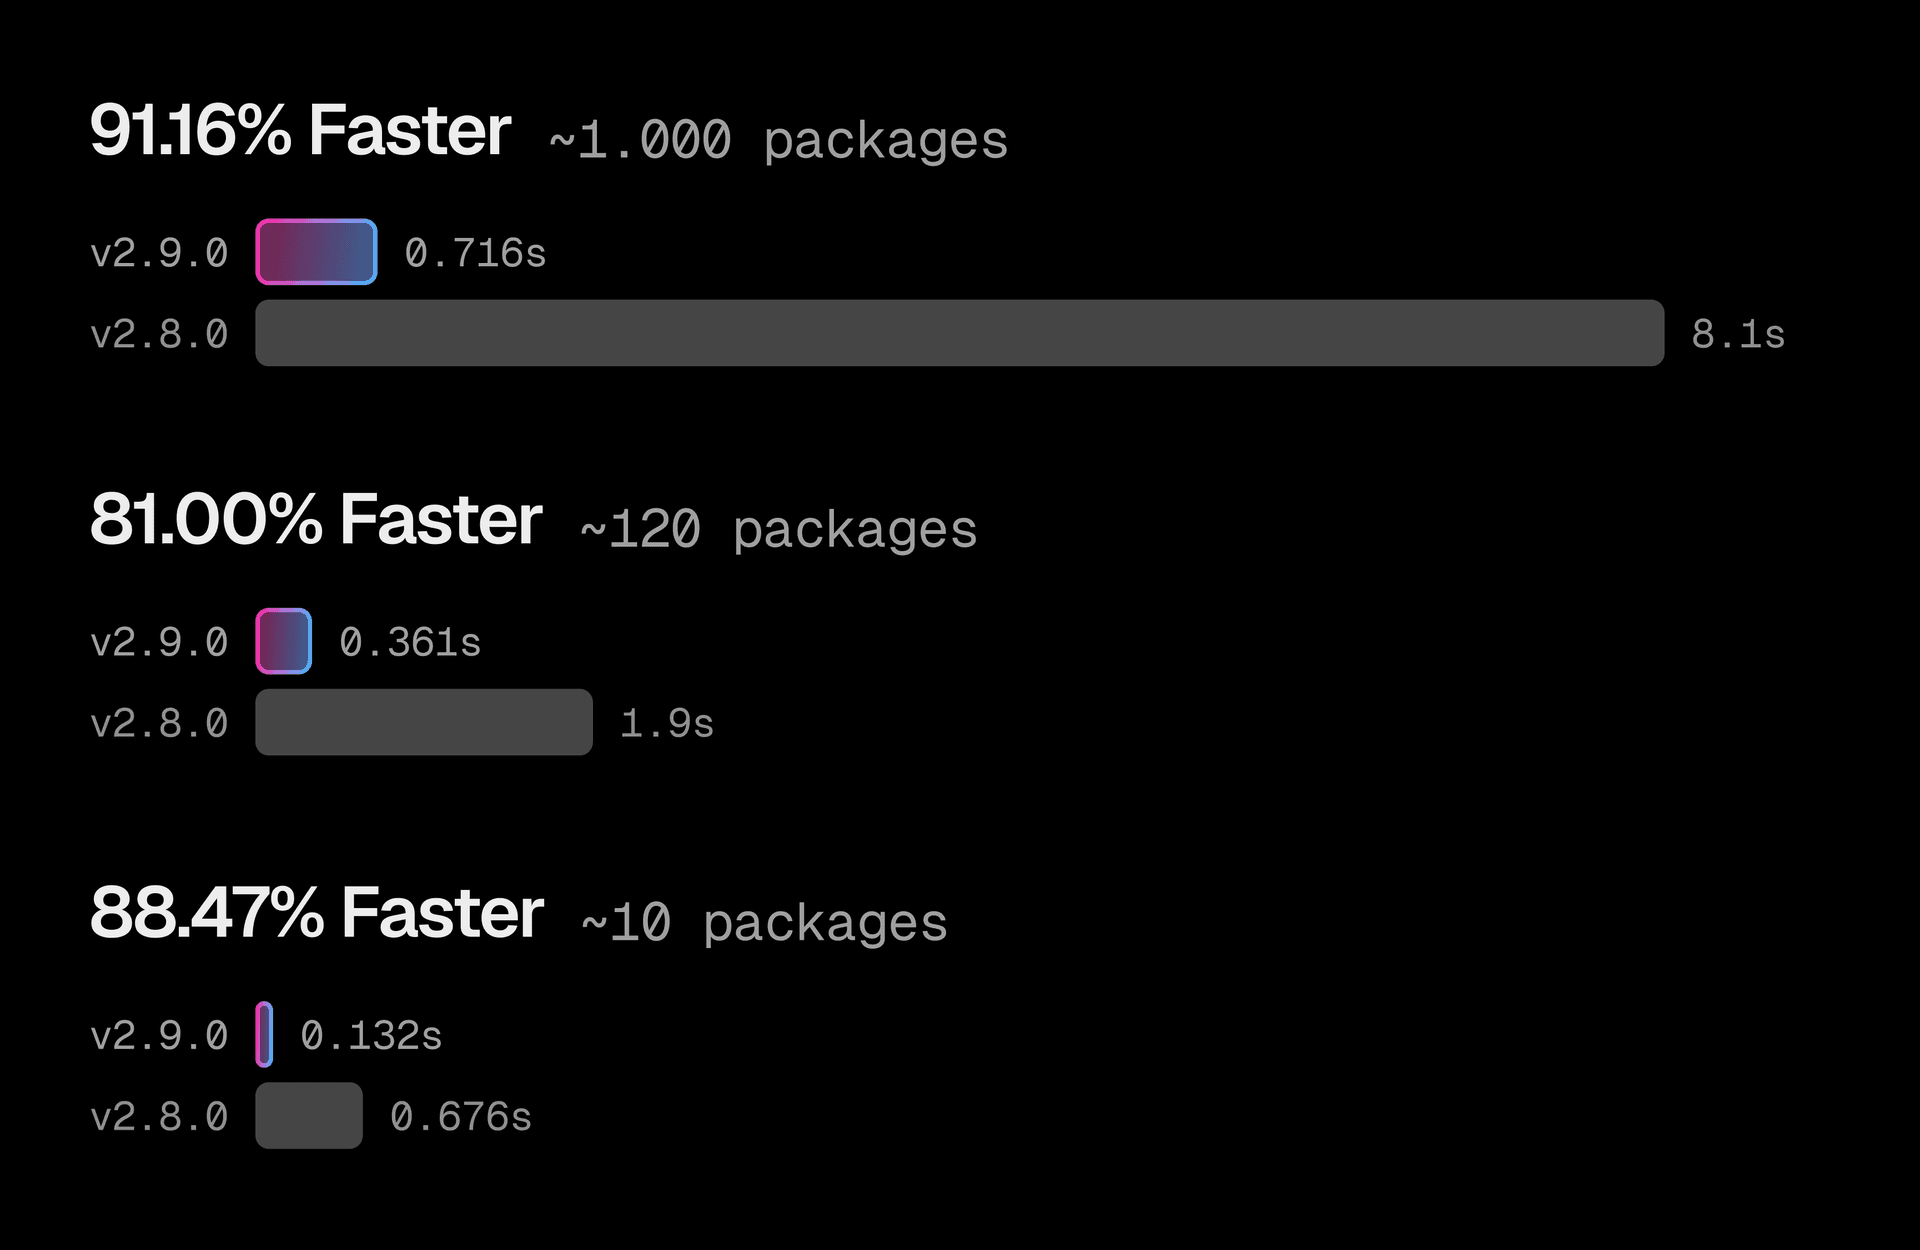Select the thin gradient bar beside 0.132s
Viewport: 1920px width, 1250px height.
pyautogui.click(x=264, y=1034)
